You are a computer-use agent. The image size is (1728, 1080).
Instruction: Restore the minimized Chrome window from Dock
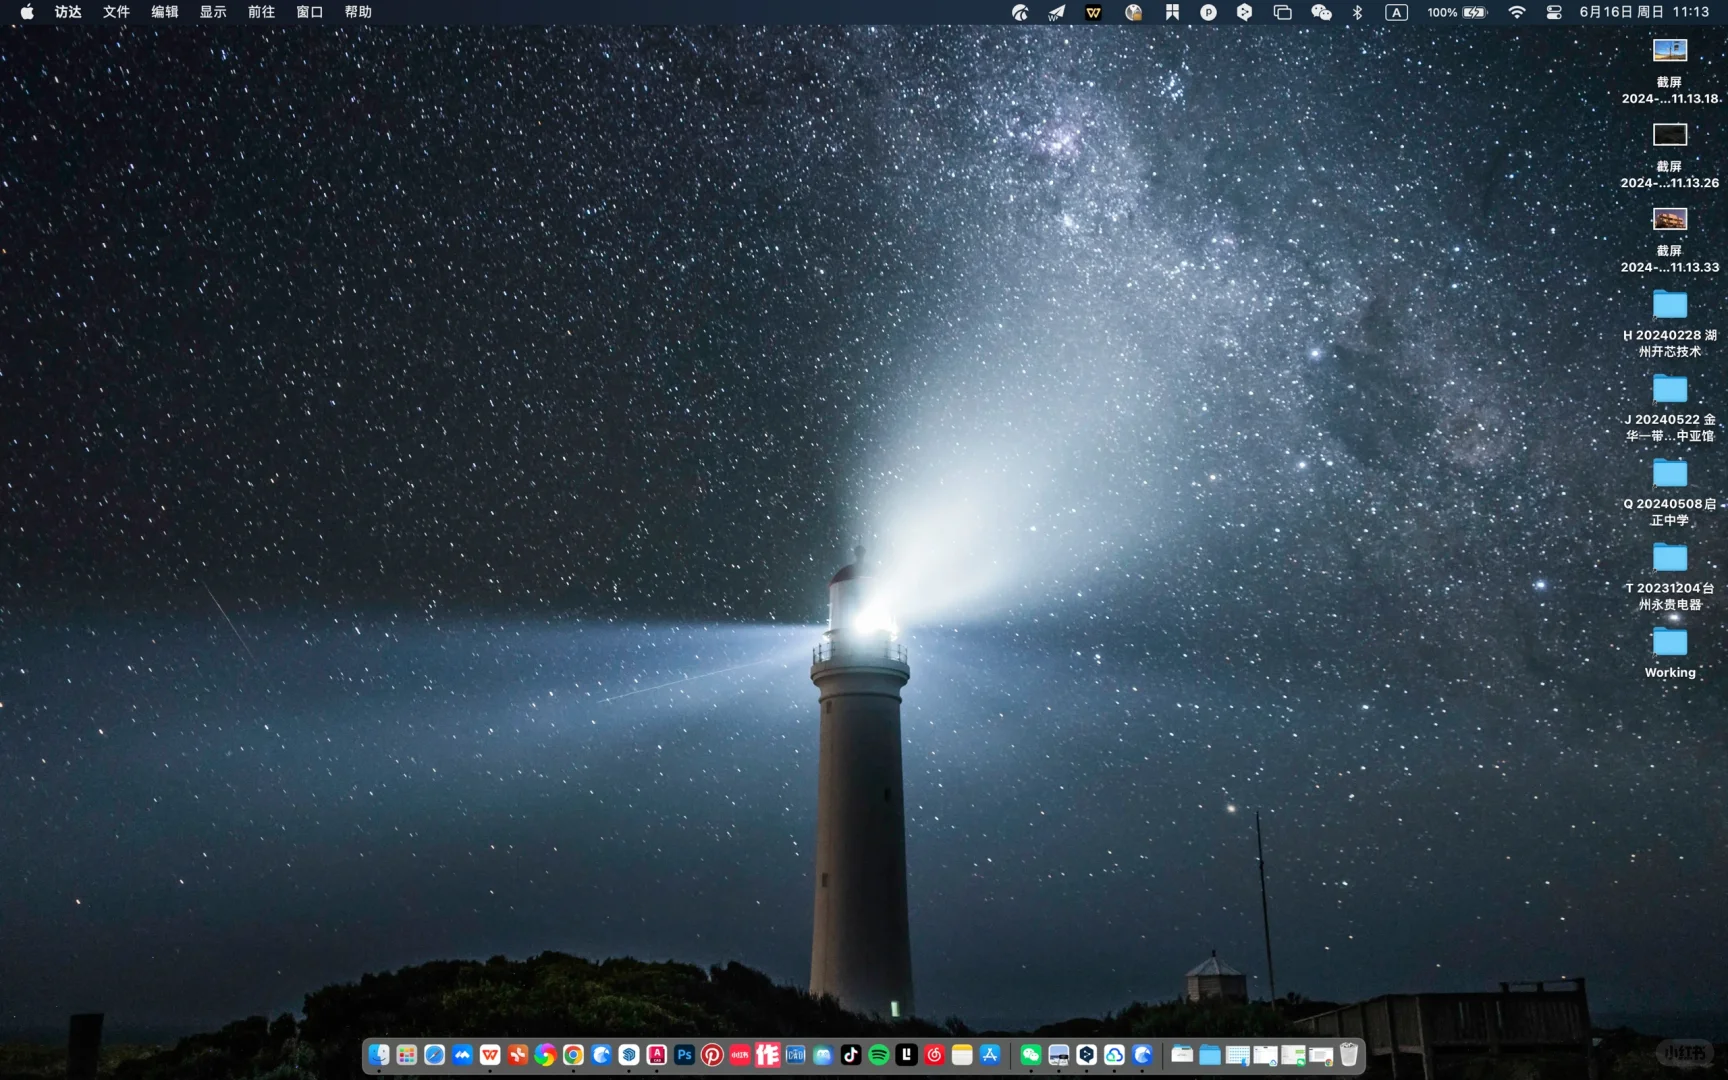click(x=1320, y=1054)
